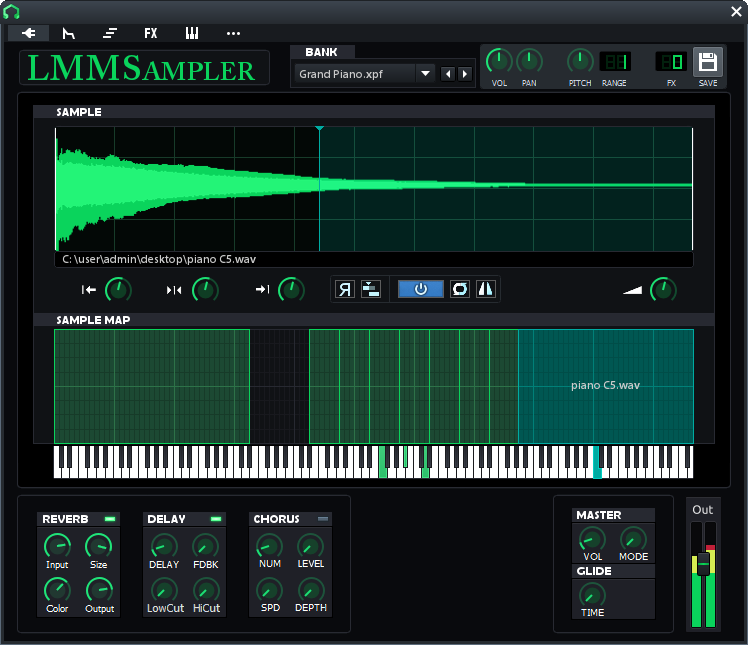Click the back arrow tab in toolbar
This screenshot has width=748, height=645.
(x=29, y=33)
